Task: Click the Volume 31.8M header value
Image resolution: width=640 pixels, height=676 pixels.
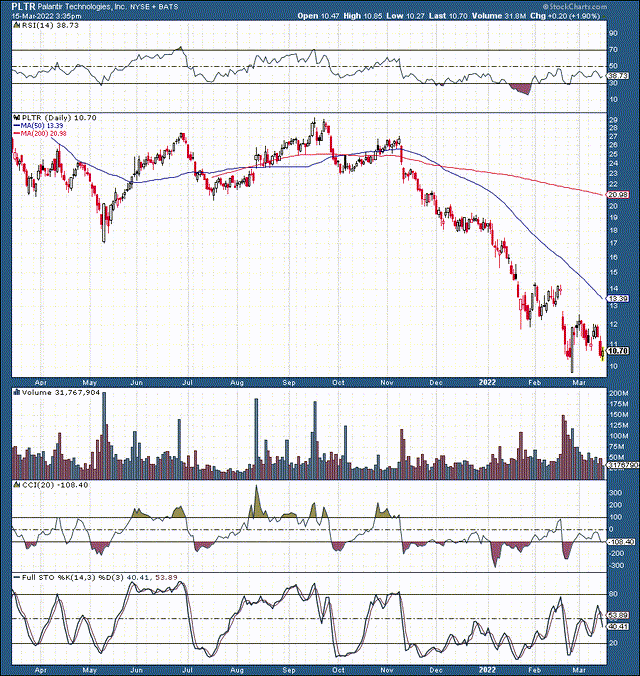Action: click(499, 16)
